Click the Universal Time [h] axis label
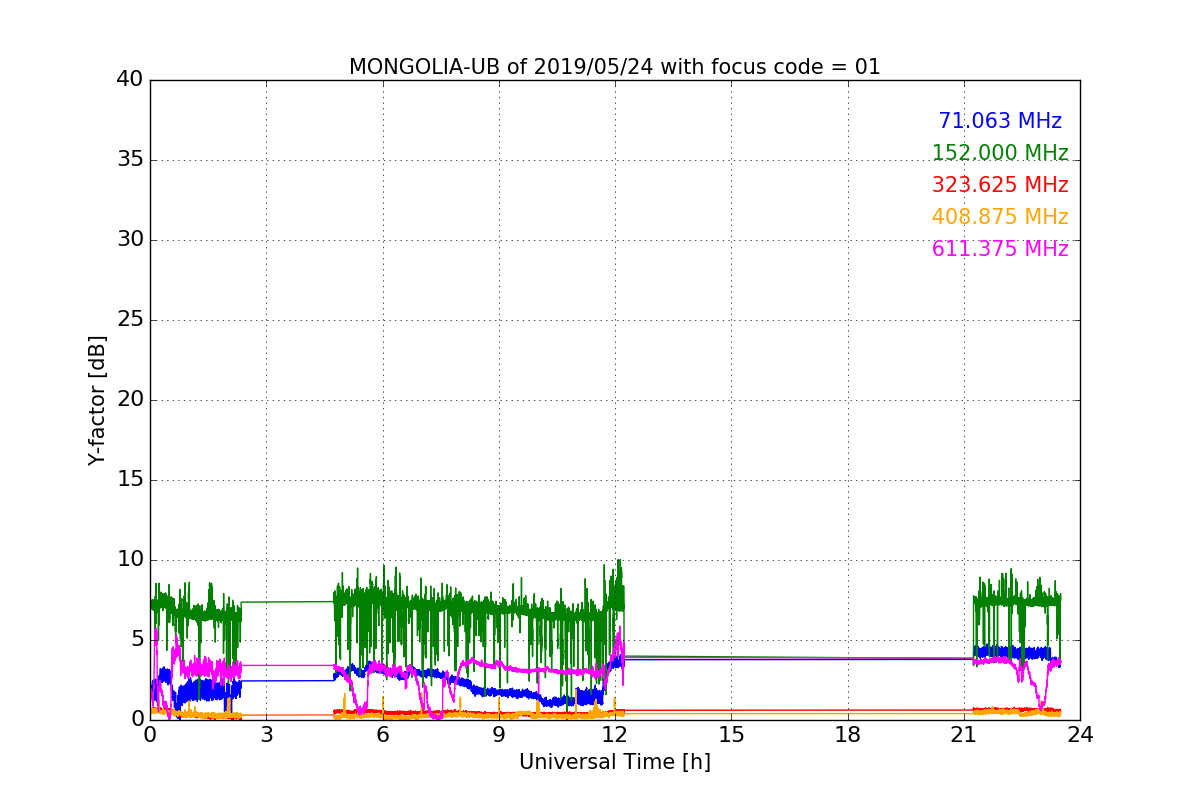 (x=614, y=762)
